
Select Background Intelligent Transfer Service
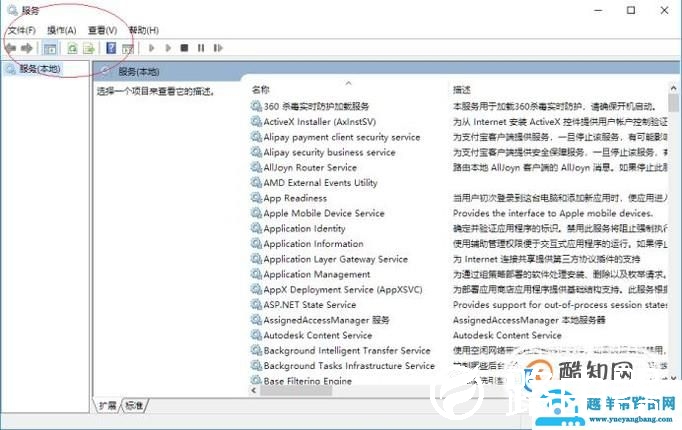tap(347, 350)
